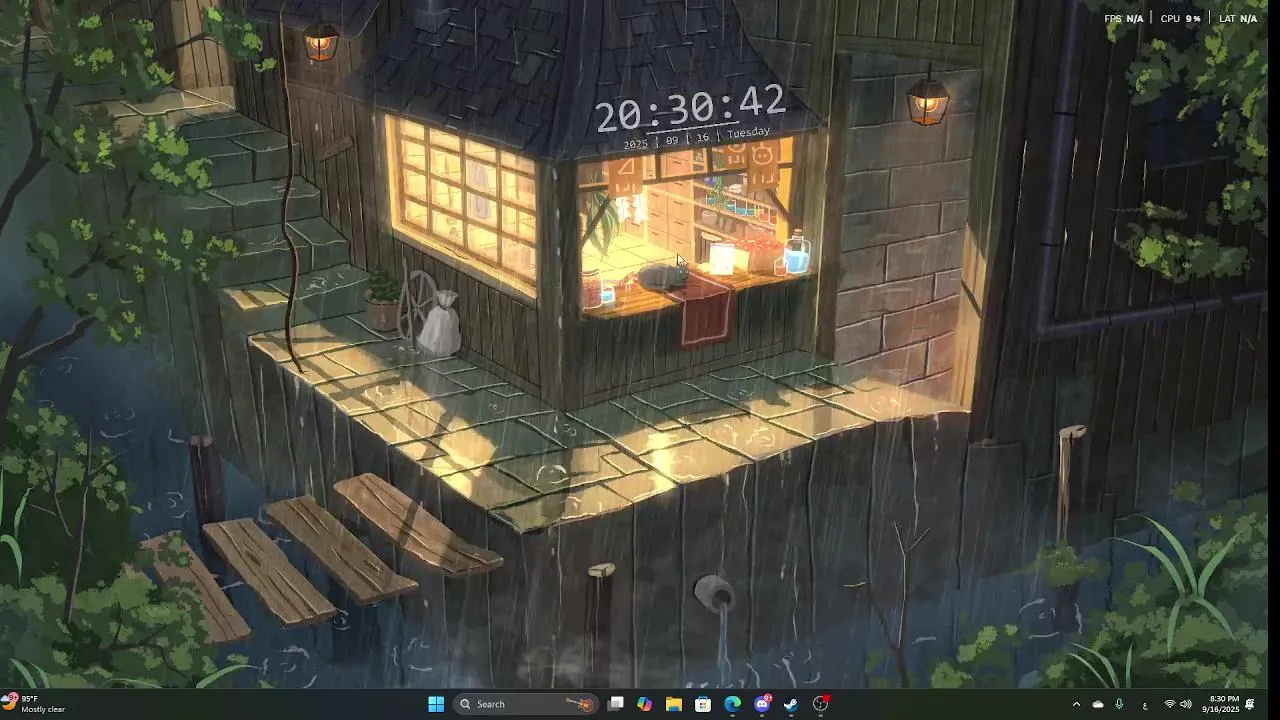Open the Windows Start menu
The image size is (1280, 720).
[x=436, y=704]
